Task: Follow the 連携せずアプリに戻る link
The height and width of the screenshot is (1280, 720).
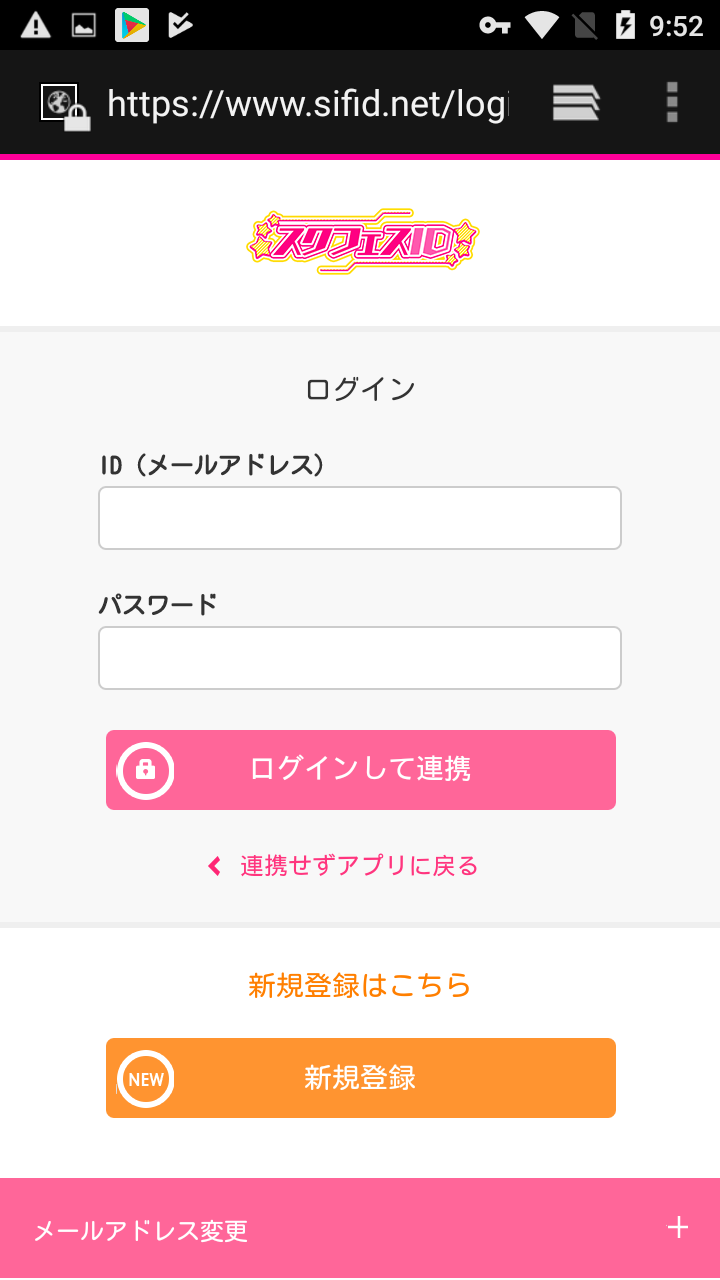Action: pos(359,866)
